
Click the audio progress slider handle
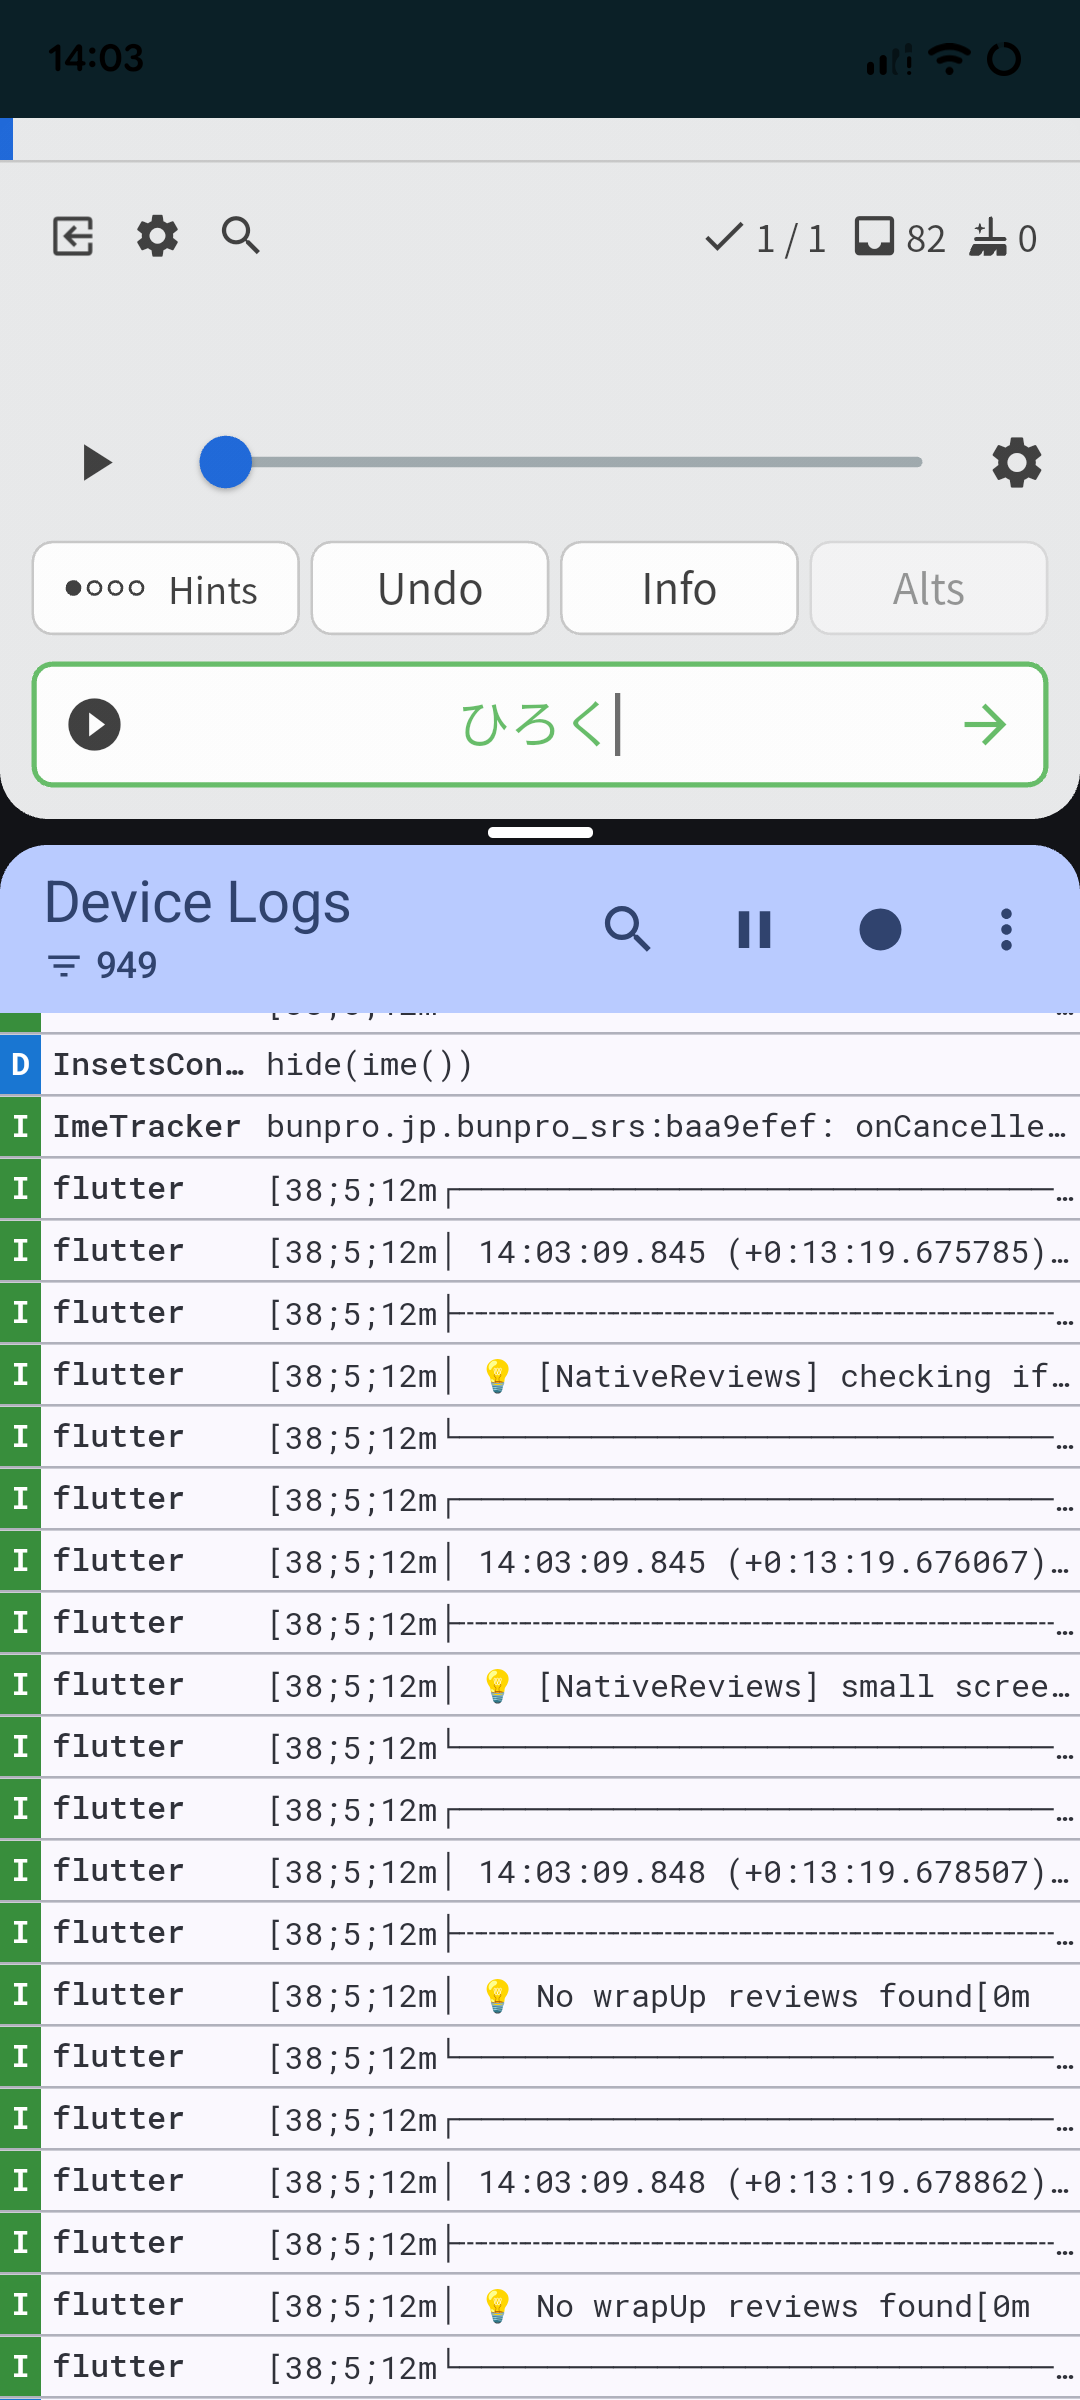226,463
